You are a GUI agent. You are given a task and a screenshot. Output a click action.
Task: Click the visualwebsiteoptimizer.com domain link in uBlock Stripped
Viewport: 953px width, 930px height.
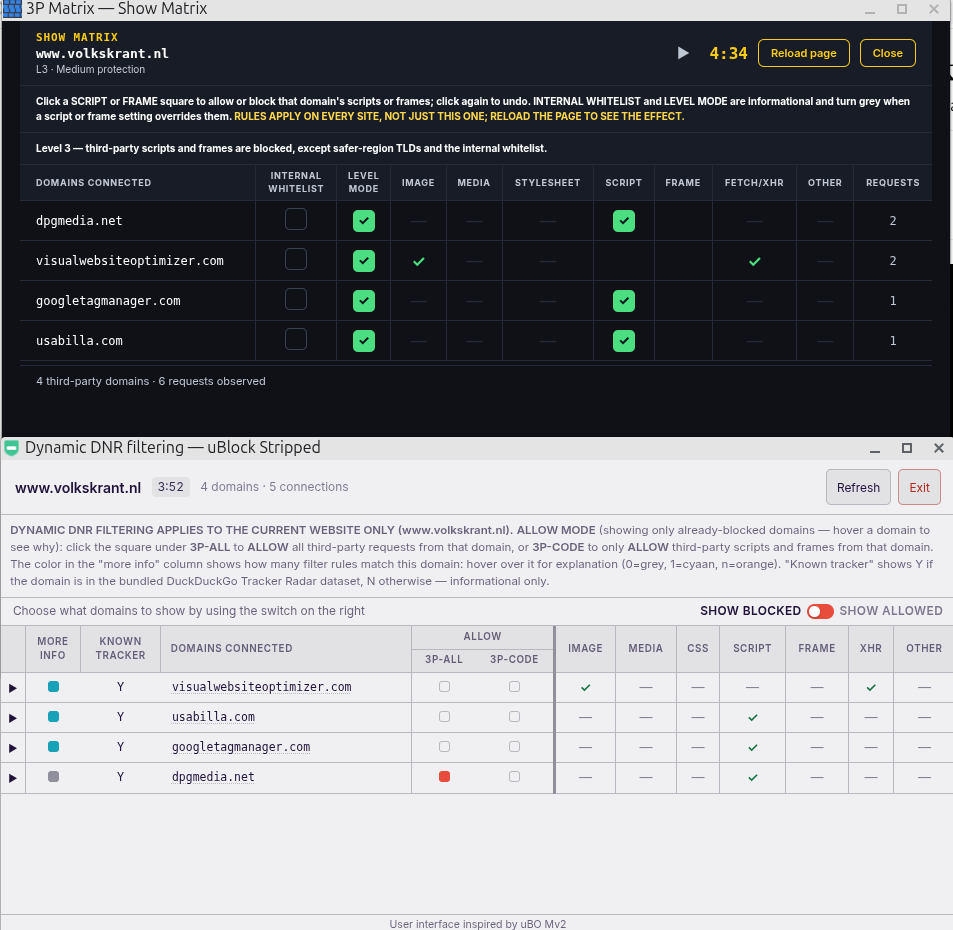tap(261, 687)
